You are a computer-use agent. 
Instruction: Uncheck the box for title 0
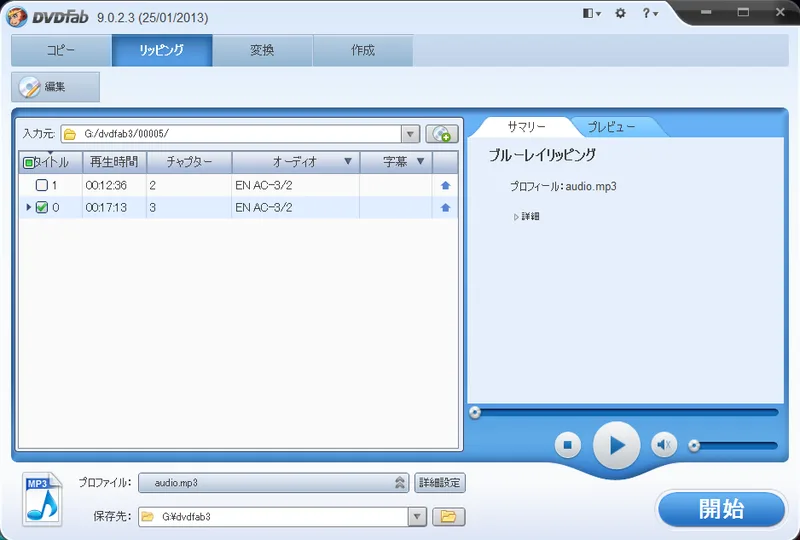pos(42,207)
